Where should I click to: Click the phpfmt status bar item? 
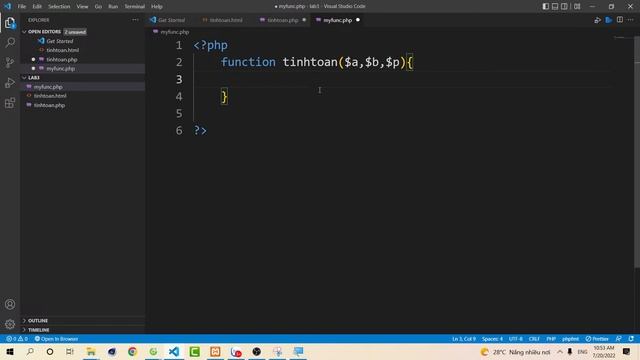tap(570, 339)
